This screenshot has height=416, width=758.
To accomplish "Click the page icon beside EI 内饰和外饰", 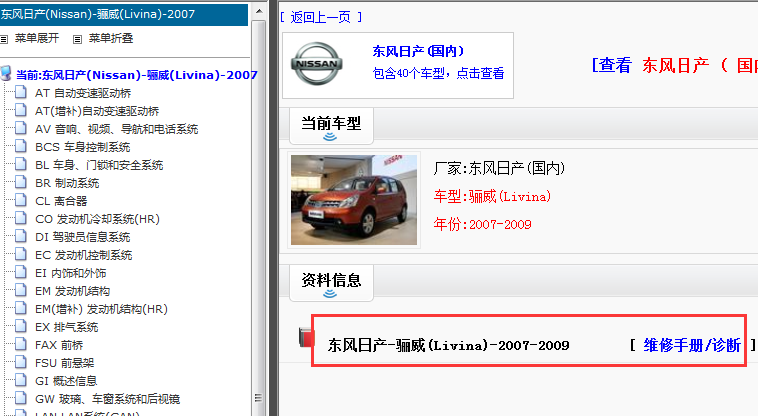I will pos(21,272).
